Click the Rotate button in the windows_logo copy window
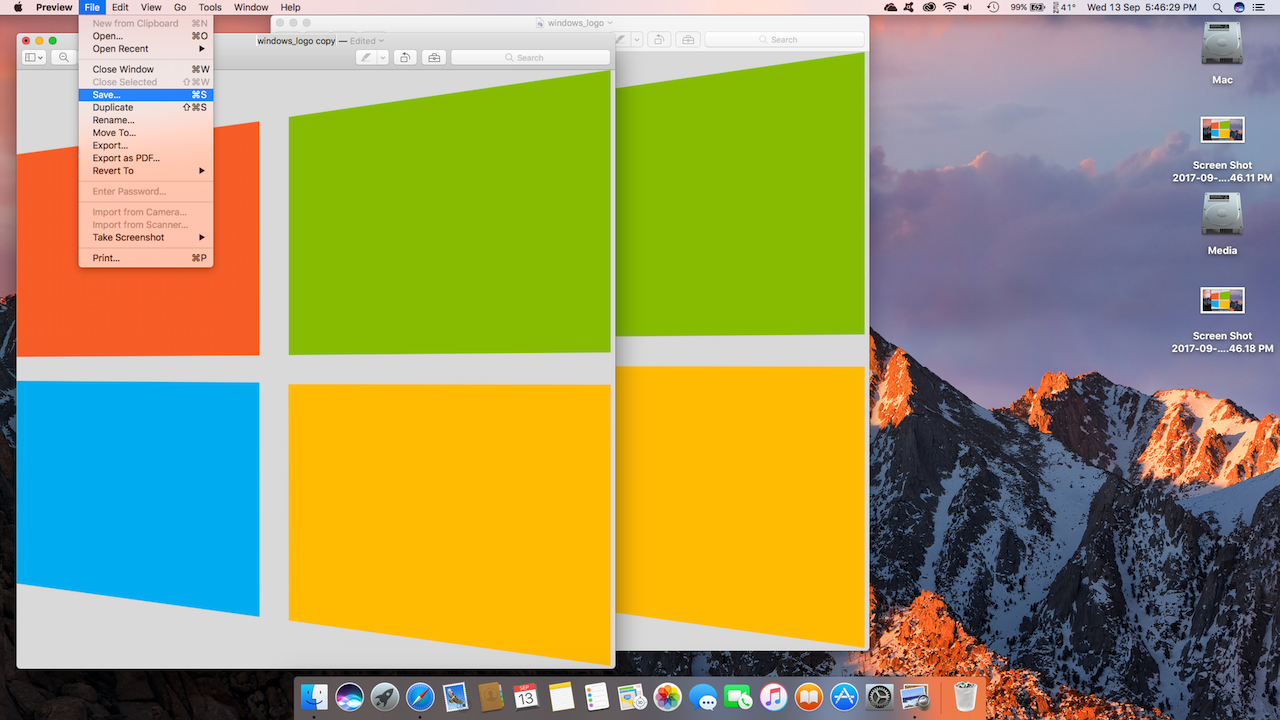The image size is (1280, 720). [x=405, y=57]
